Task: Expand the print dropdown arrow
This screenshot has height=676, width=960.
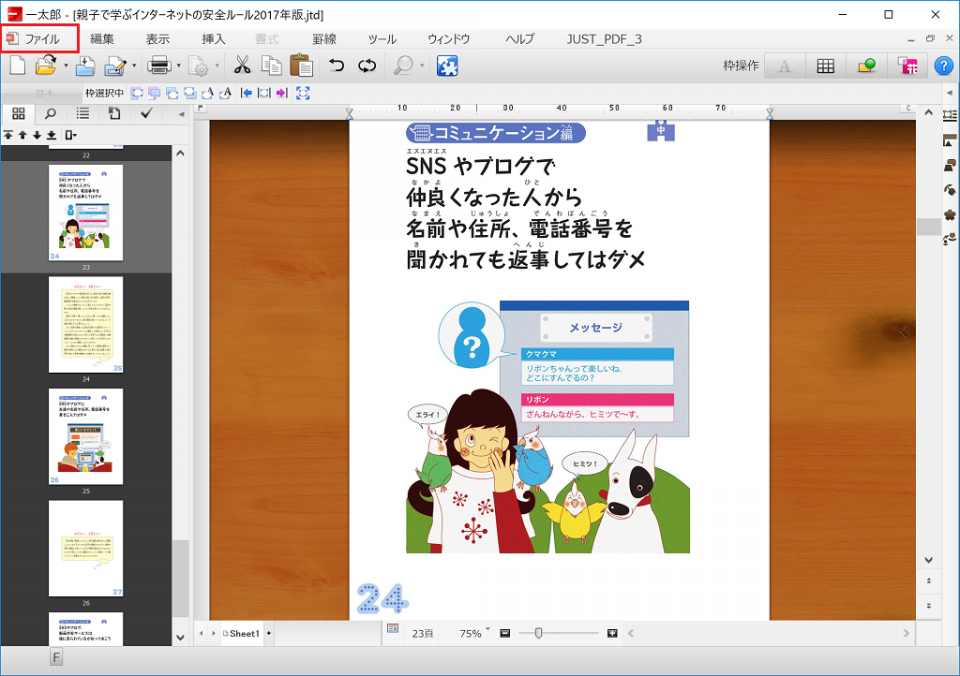Action: (x=179, y=65)
